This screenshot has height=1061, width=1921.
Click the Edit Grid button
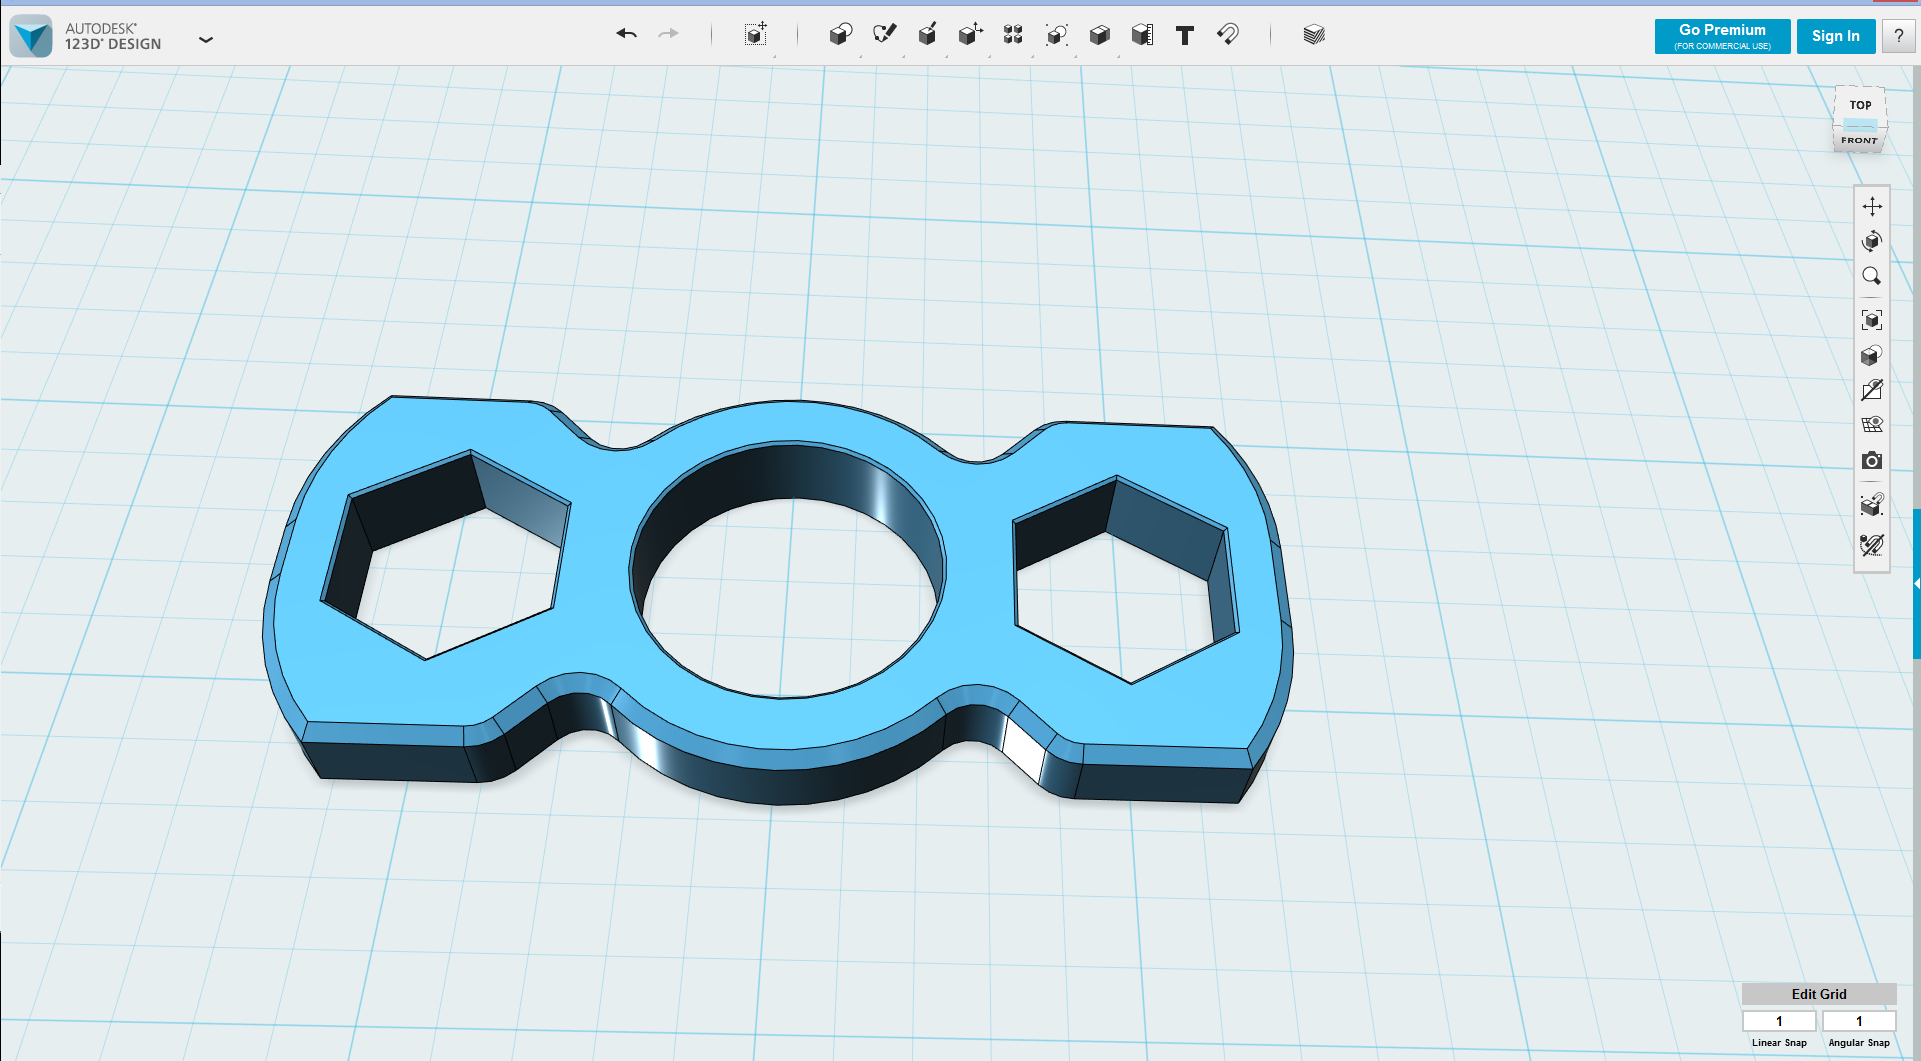point(1819,994)
